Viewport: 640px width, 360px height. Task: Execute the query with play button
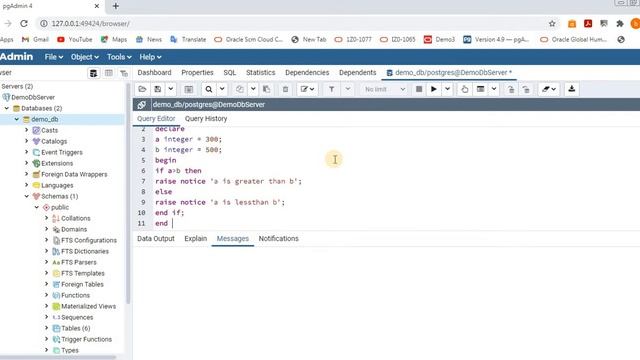(x=434, y=89)
